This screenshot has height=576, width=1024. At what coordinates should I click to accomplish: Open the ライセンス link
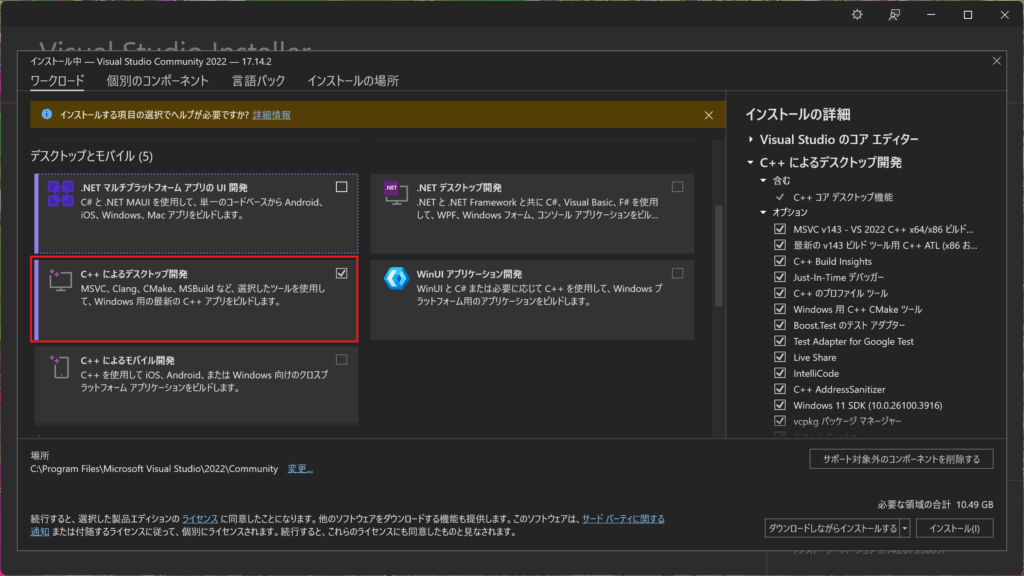[x=200, y=519]
